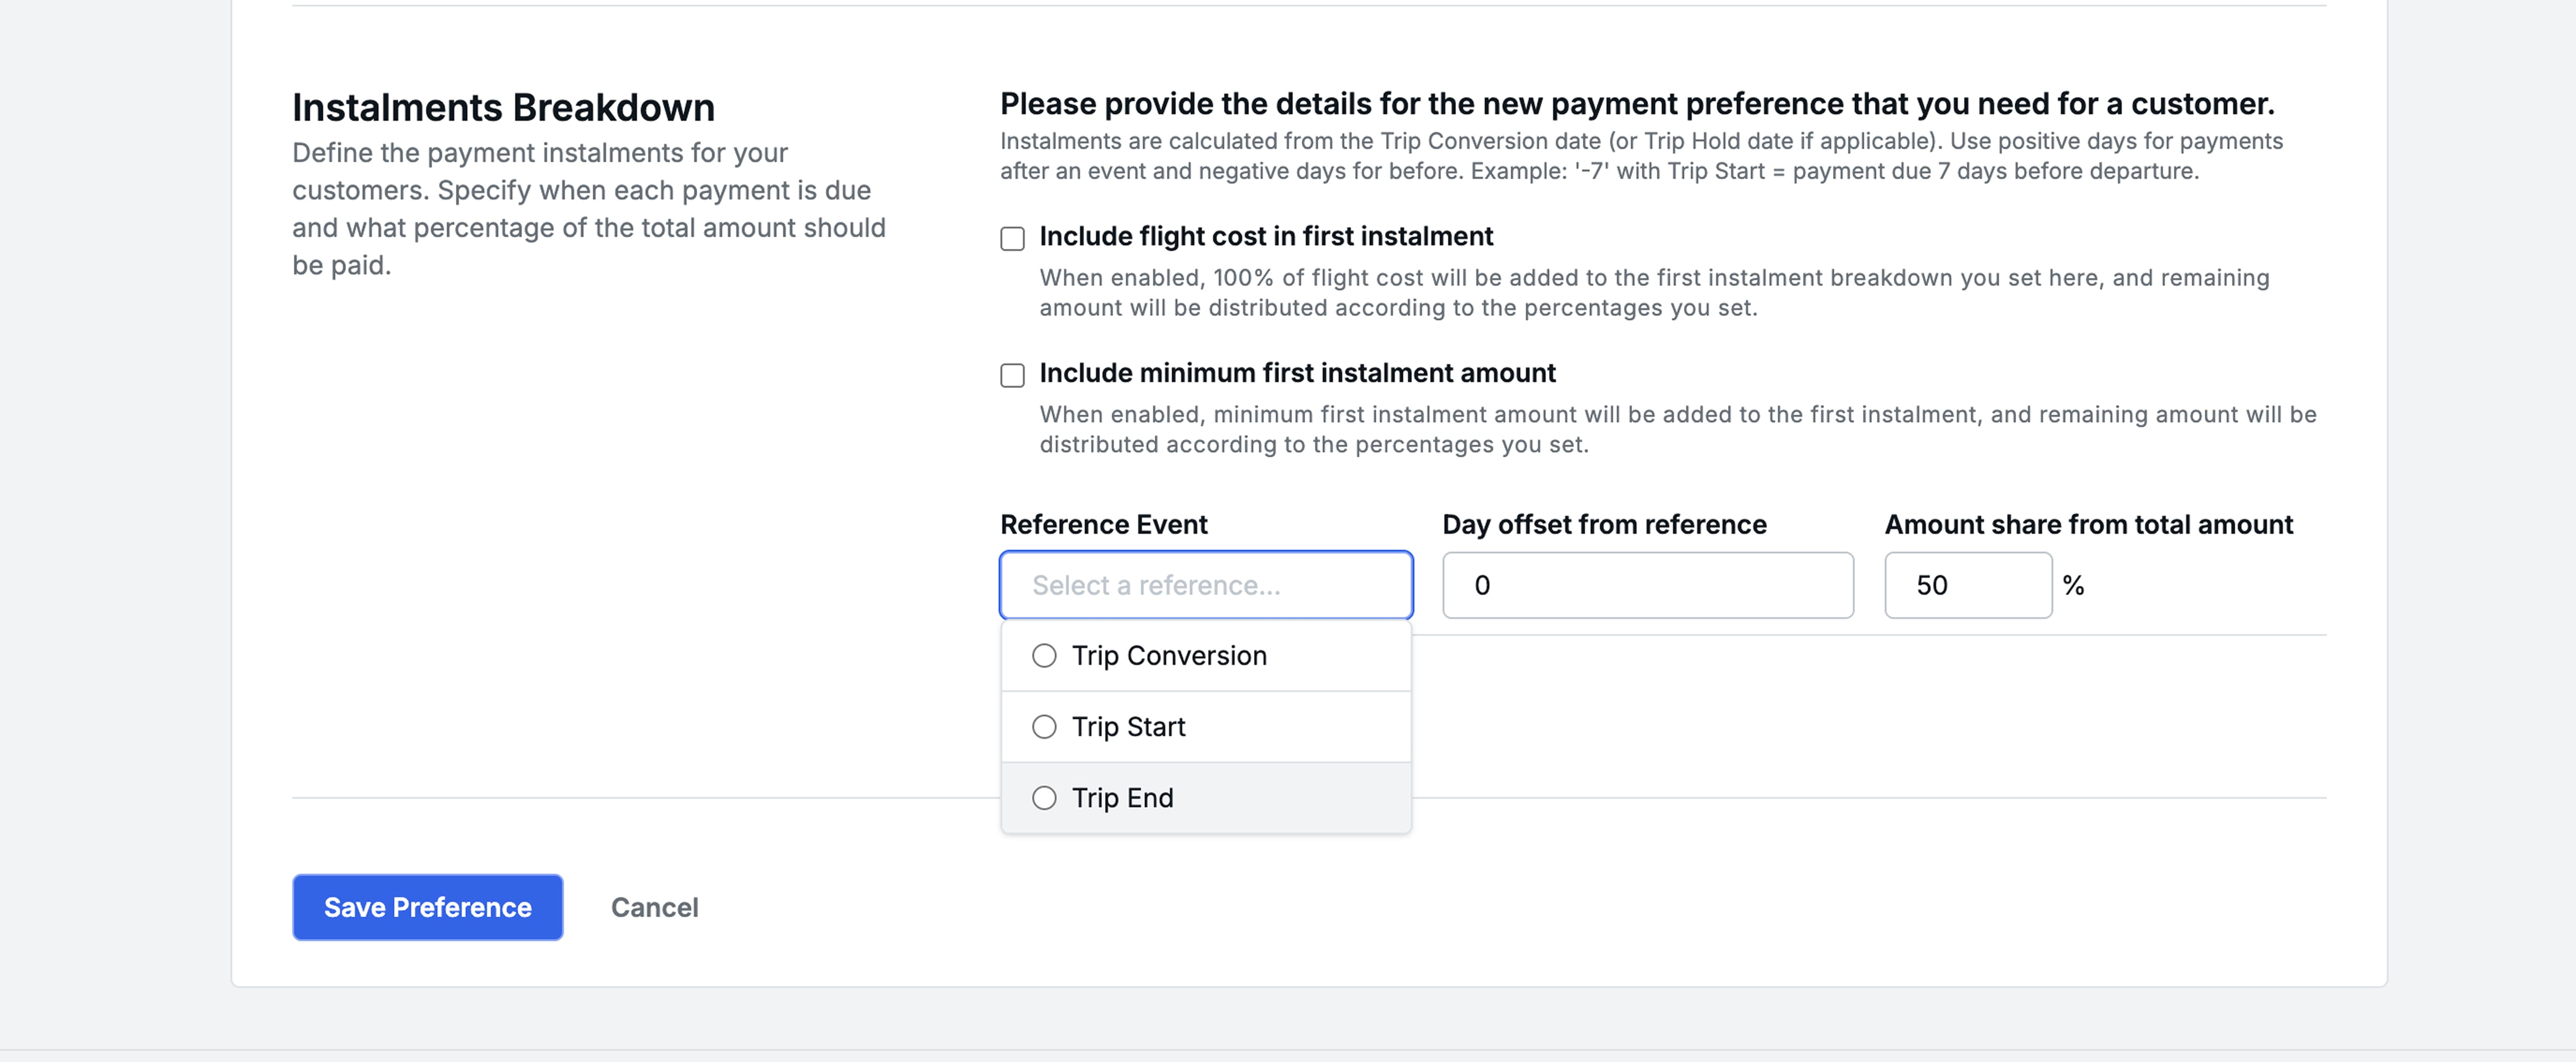Click the "Day offset from reference" label
This screenshot has width=2576, height=1062.
point(1603,524)
